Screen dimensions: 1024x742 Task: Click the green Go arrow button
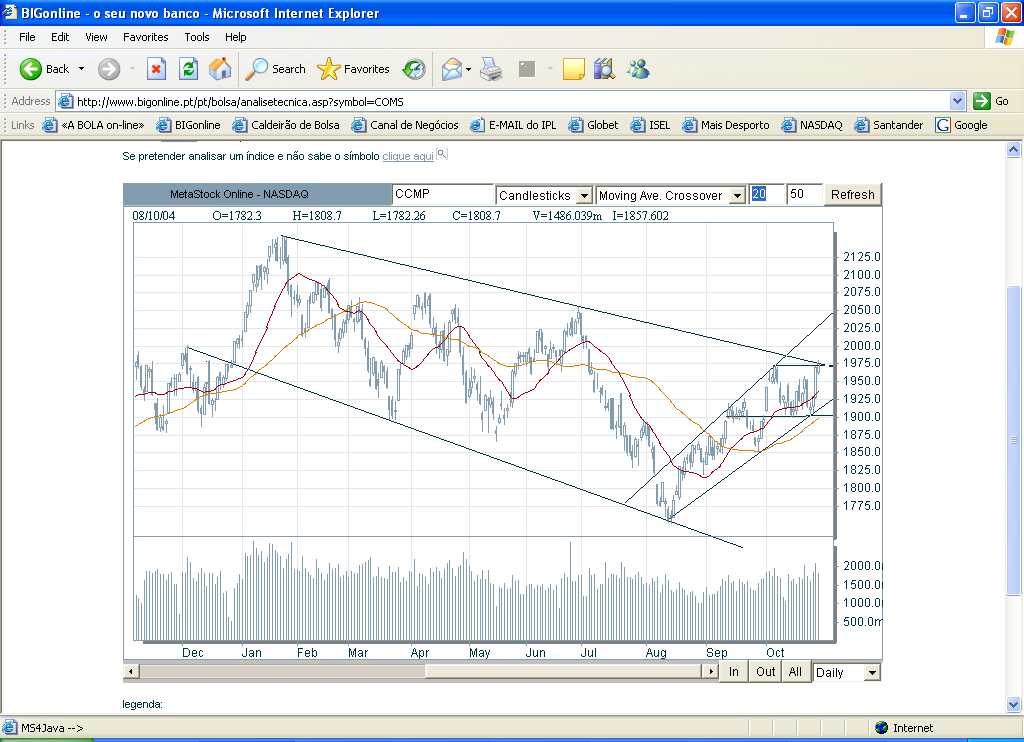(982, 101)
